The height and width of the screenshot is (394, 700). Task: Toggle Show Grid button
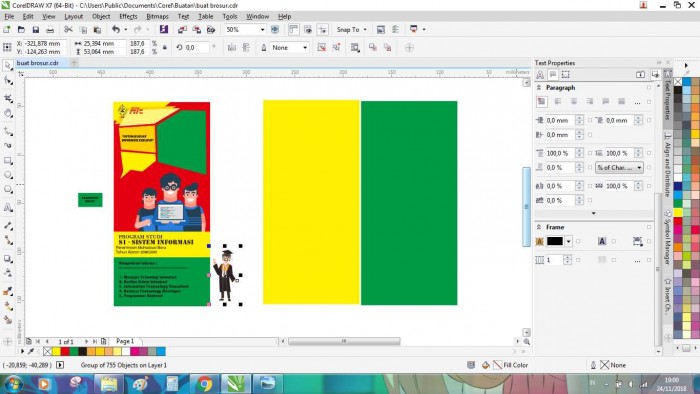(308, 29)
